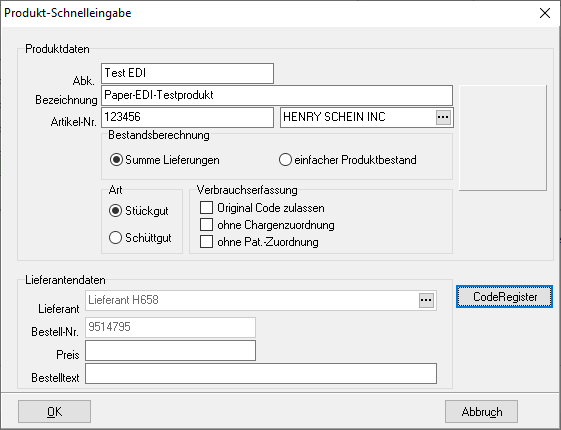Click the empty Preis input field

pyautogui.click(x=170, y=351)
